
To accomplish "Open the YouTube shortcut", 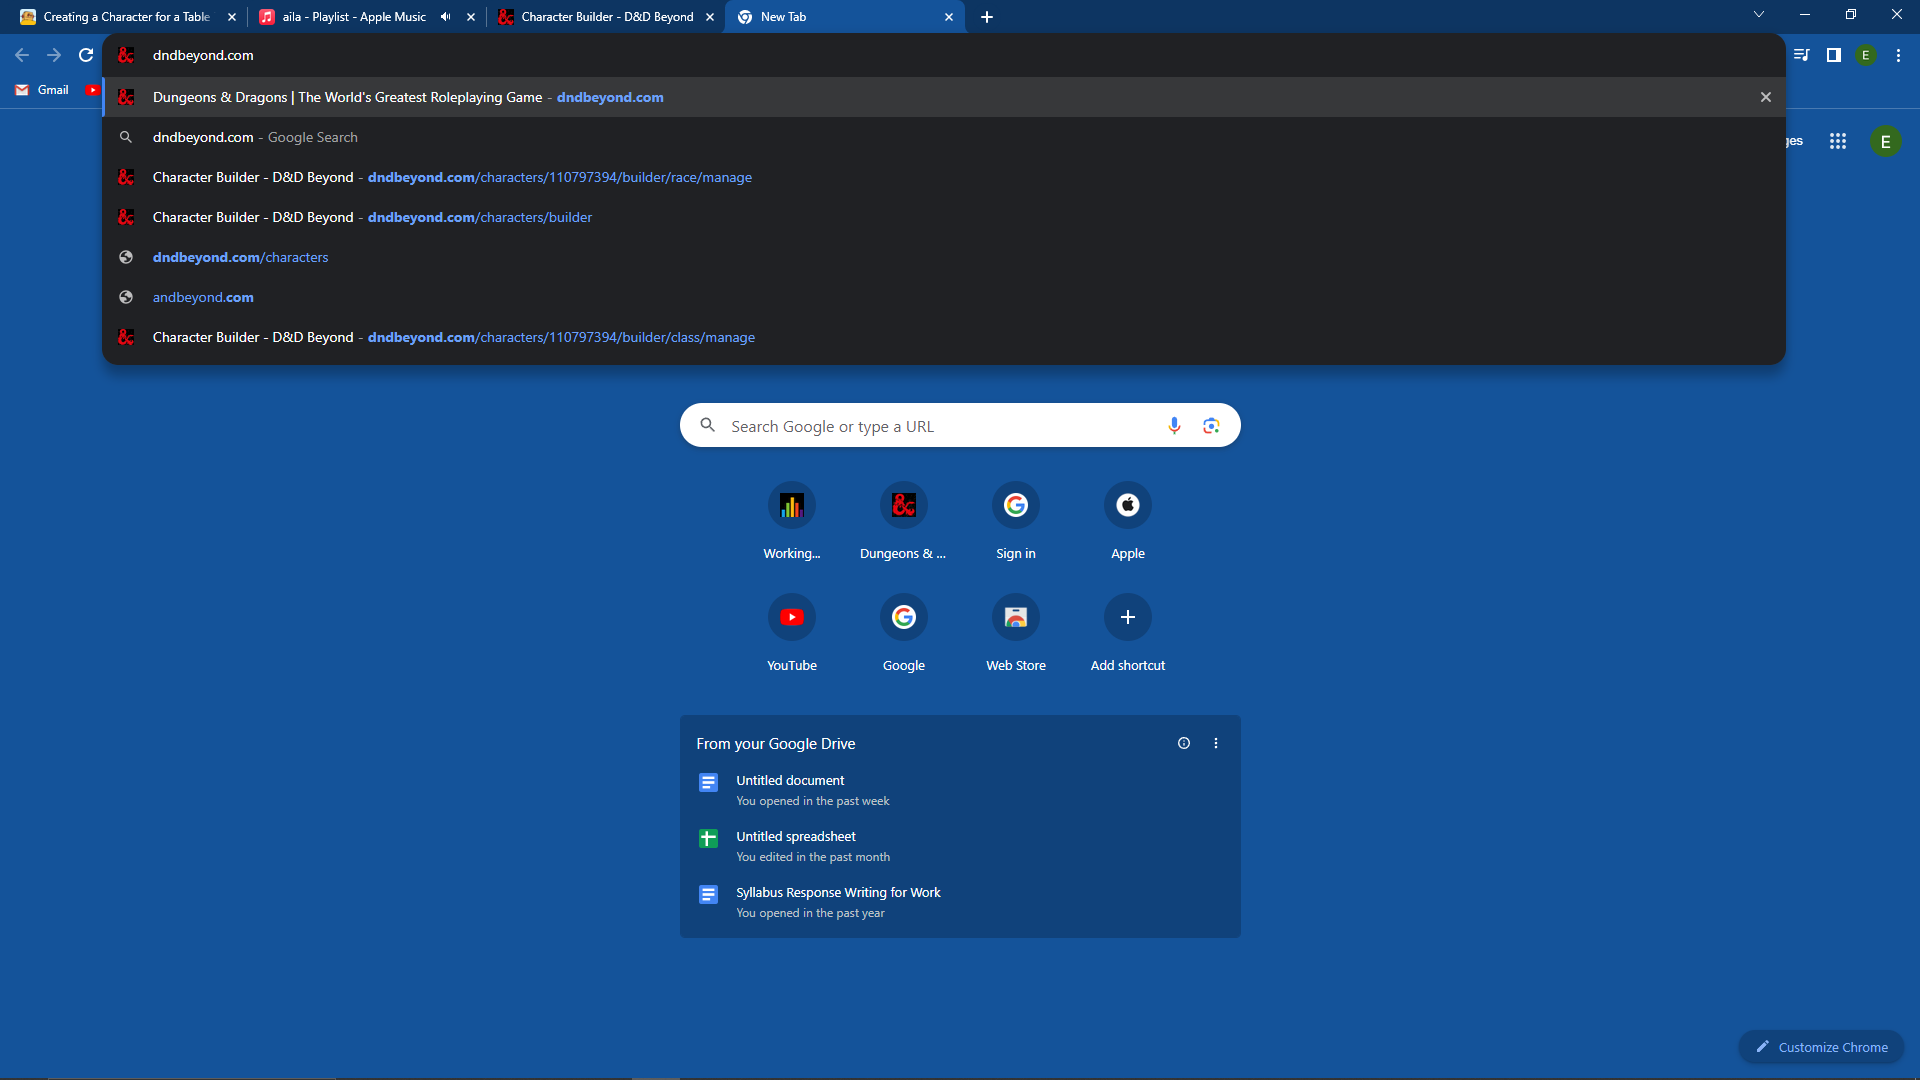I will [791, 617].
